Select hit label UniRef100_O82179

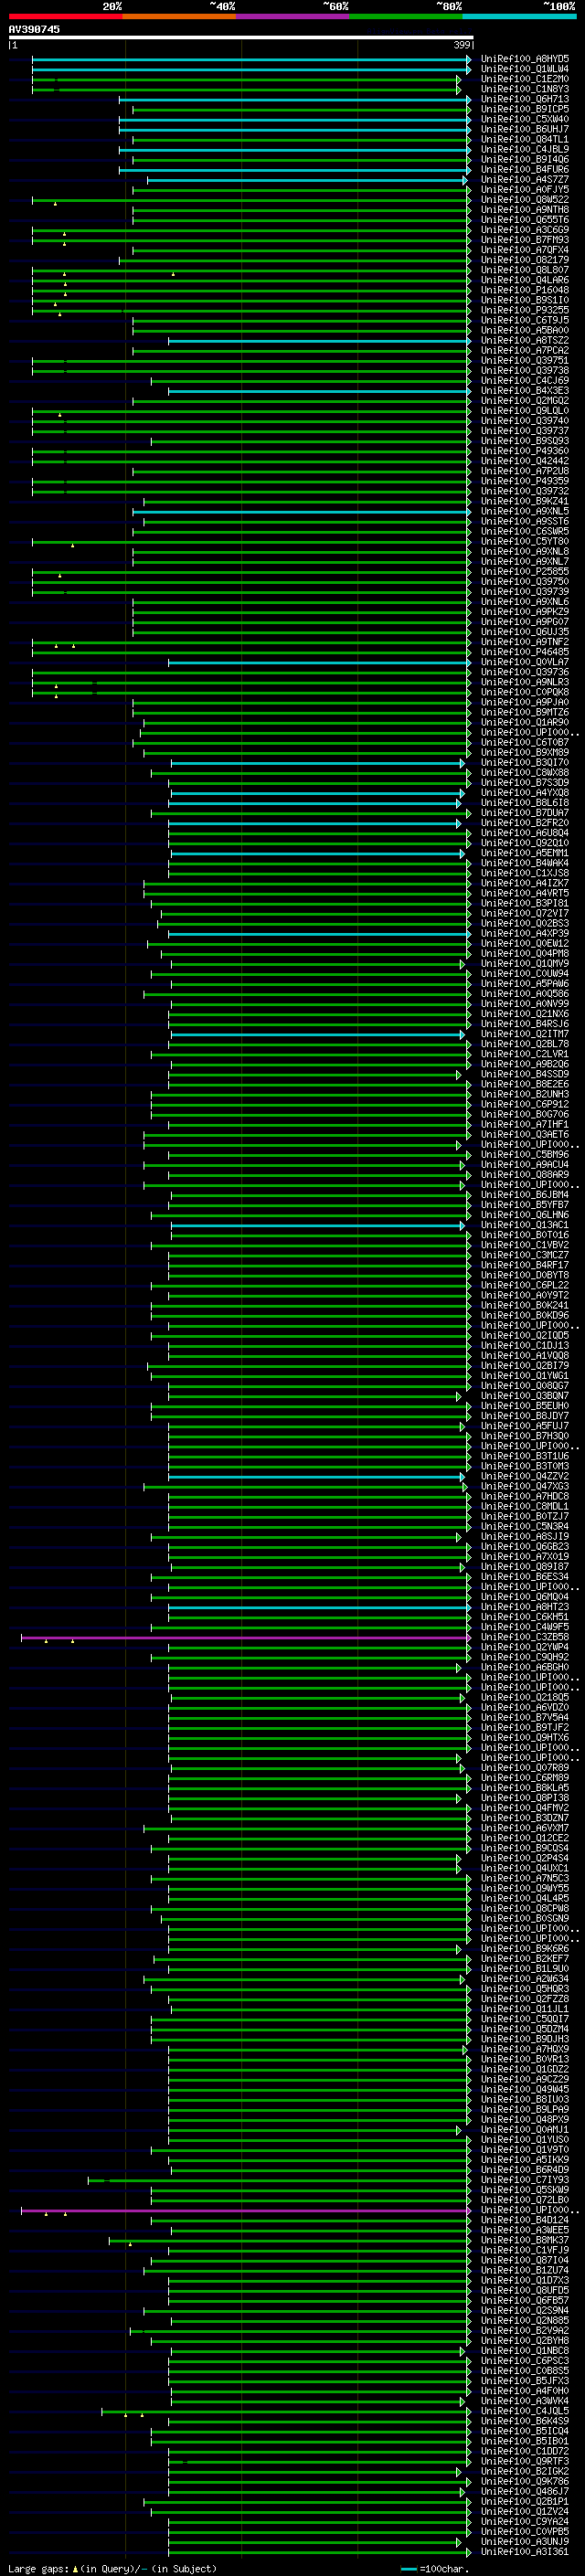[x=524, y=260]
